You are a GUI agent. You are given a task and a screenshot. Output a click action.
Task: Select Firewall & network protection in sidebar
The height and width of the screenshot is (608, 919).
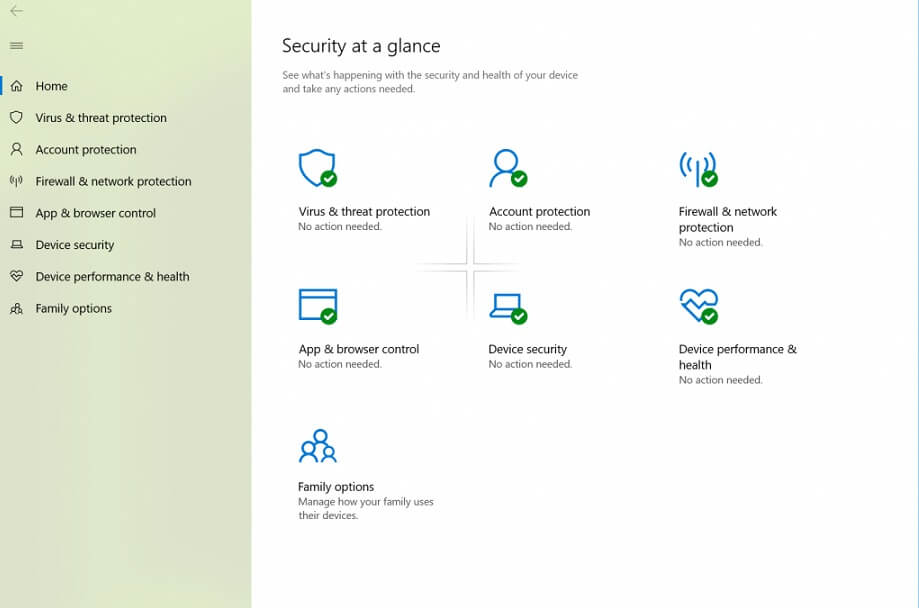pos(113,181)
